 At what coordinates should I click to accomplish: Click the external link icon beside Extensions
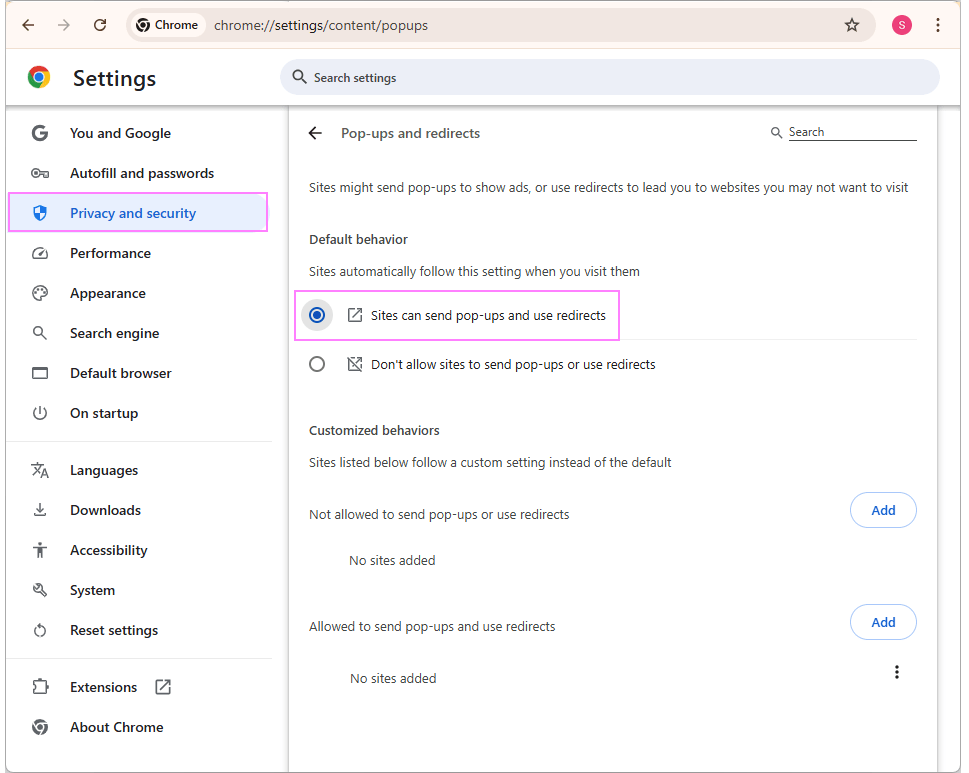click(163, 686)
